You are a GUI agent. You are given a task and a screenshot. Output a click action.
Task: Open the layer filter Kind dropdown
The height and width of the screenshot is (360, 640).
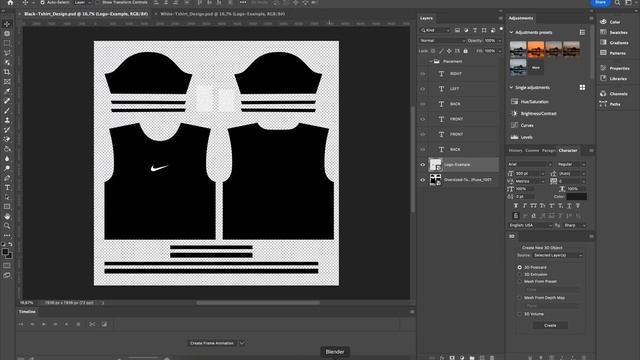tap(435, 30)
